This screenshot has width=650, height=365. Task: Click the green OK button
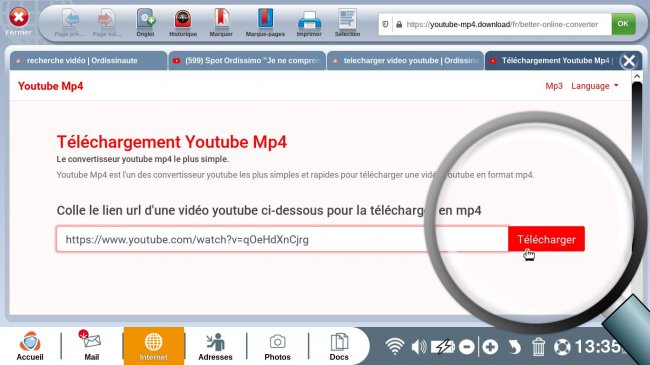click(623, 24)
